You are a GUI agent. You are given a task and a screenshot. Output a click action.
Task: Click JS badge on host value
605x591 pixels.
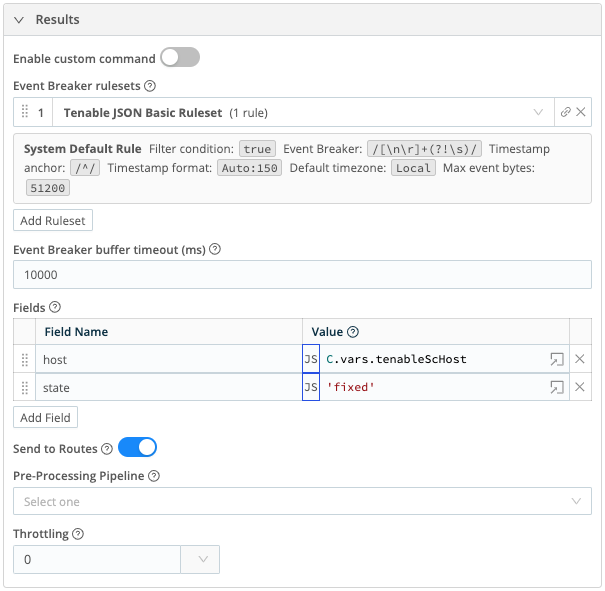point(311,359)
